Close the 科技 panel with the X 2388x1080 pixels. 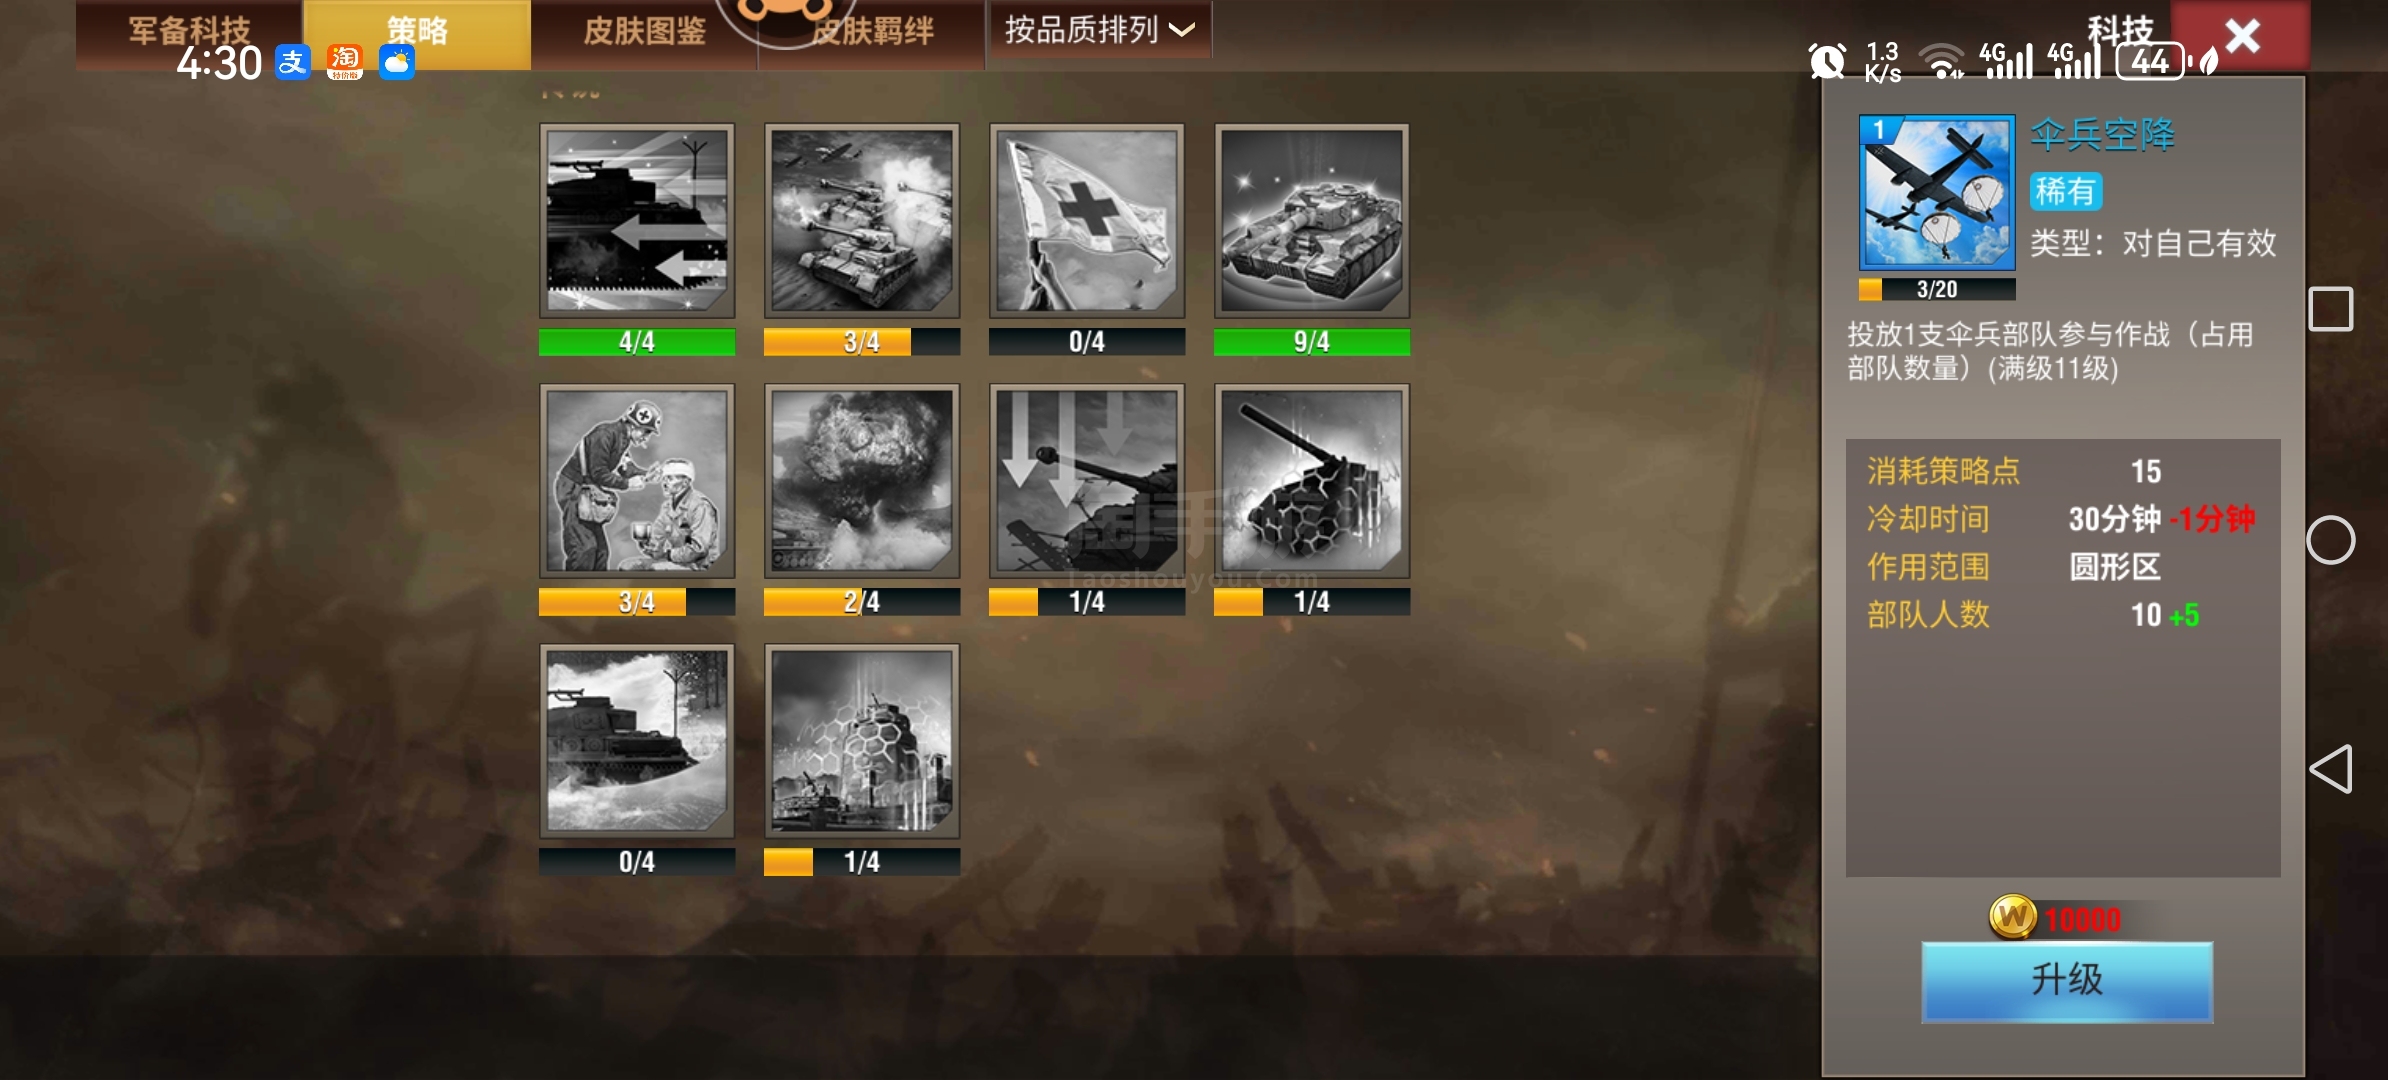coord(2242,35)
